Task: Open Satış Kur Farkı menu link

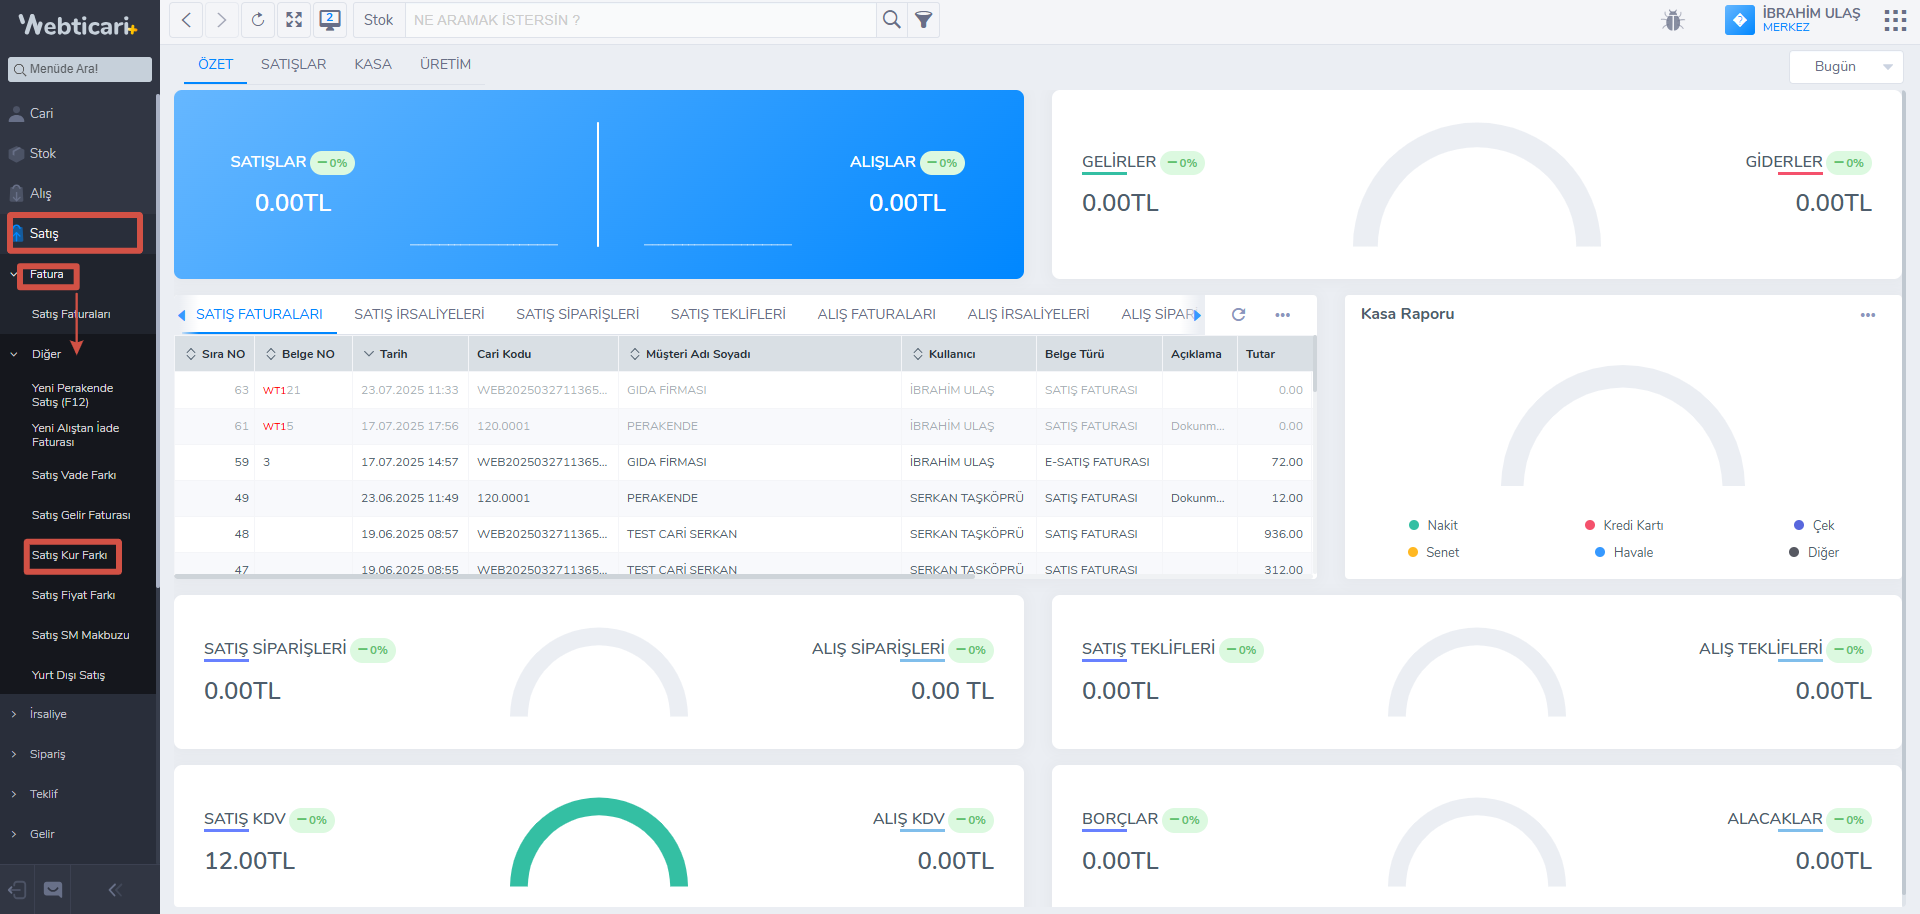Action: (x=70, y=555)
